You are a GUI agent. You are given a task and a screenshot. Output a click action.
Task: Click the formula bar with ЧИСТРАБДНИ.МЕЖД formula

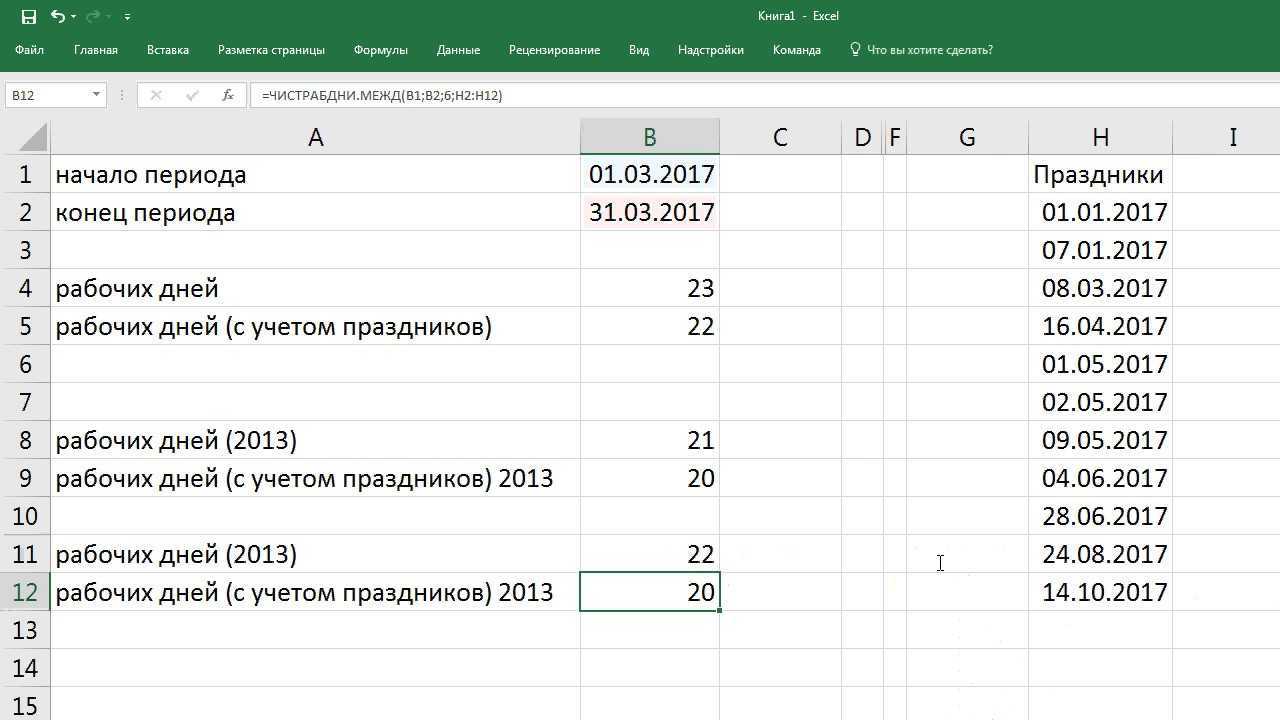[764, 95]
